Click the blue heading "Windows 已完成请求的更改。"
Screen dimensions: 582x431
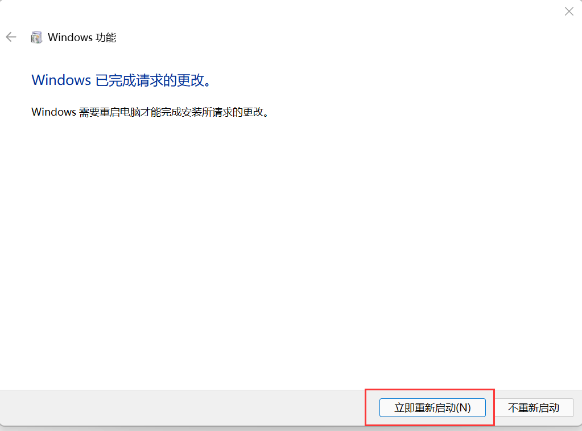point(121,80)
